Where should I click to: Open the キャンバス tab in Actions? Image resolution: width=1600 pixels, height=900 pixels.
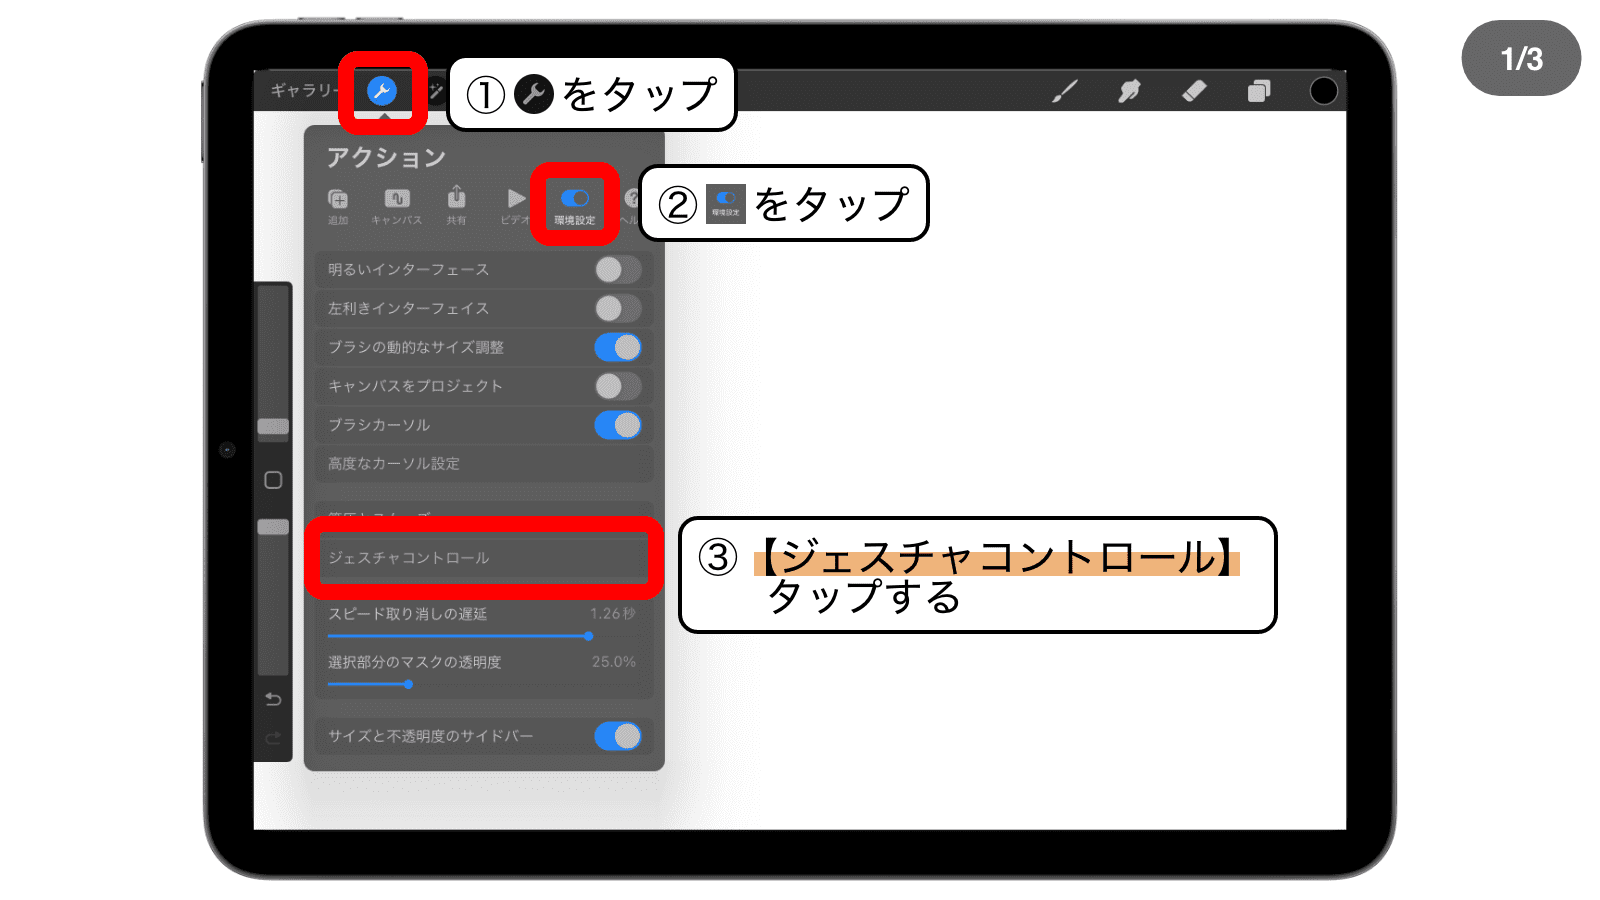(397, 206)
